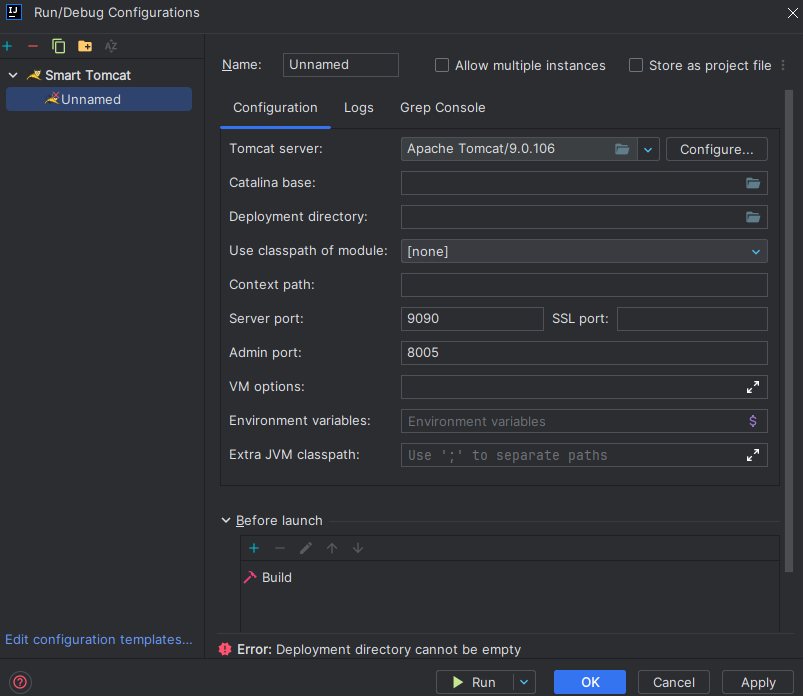Image resolution: width=803 pixels, height=696 pixels.
Task: Click the Server port field showing 9090
Action: click(x=472, y=319)
